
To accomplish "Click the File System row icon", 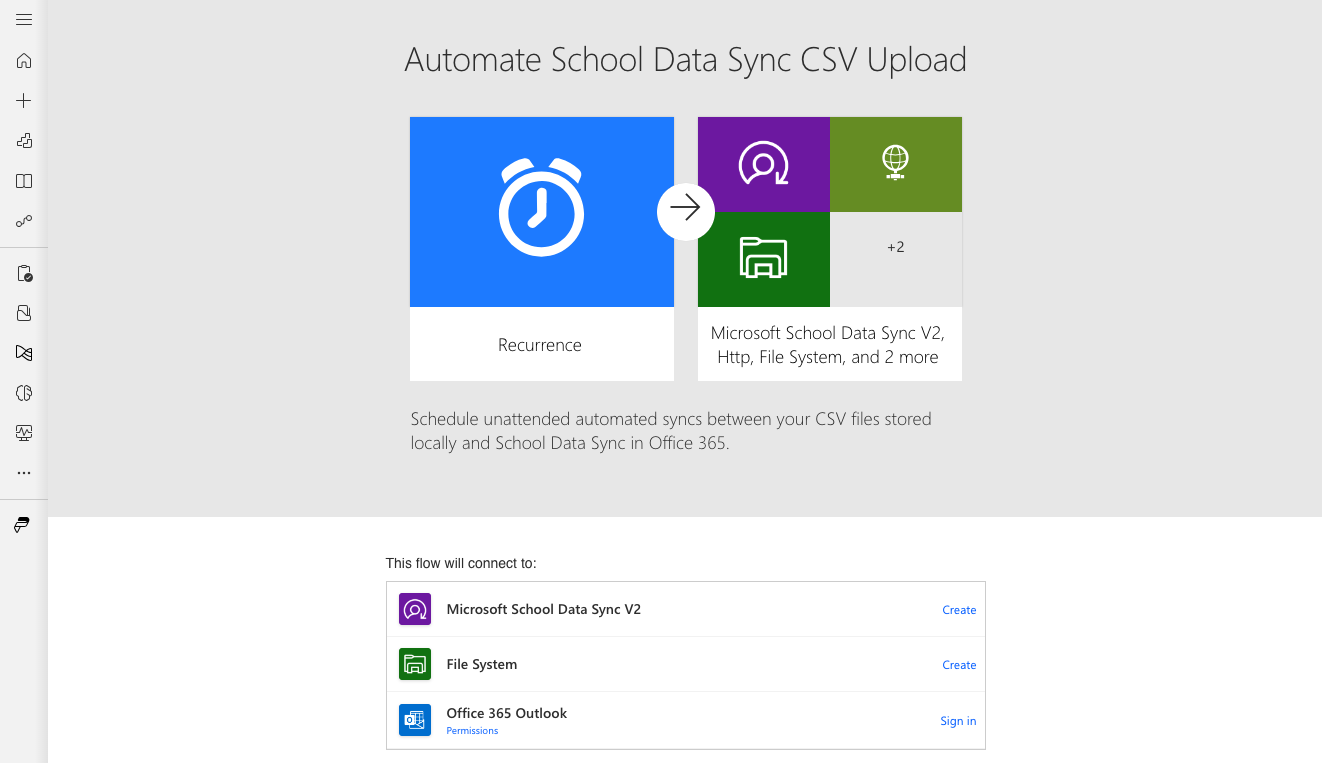I will pos(415,664).
